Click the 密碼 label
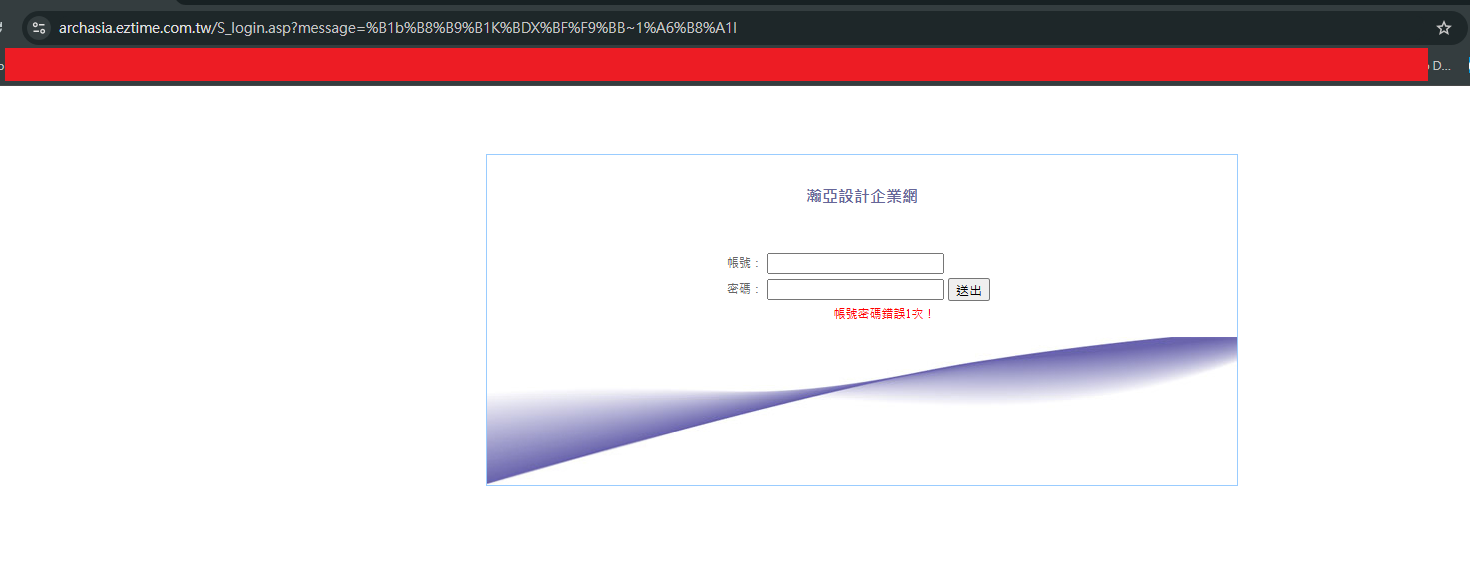The image size is (1470, 571). click(x=743, y=289)
